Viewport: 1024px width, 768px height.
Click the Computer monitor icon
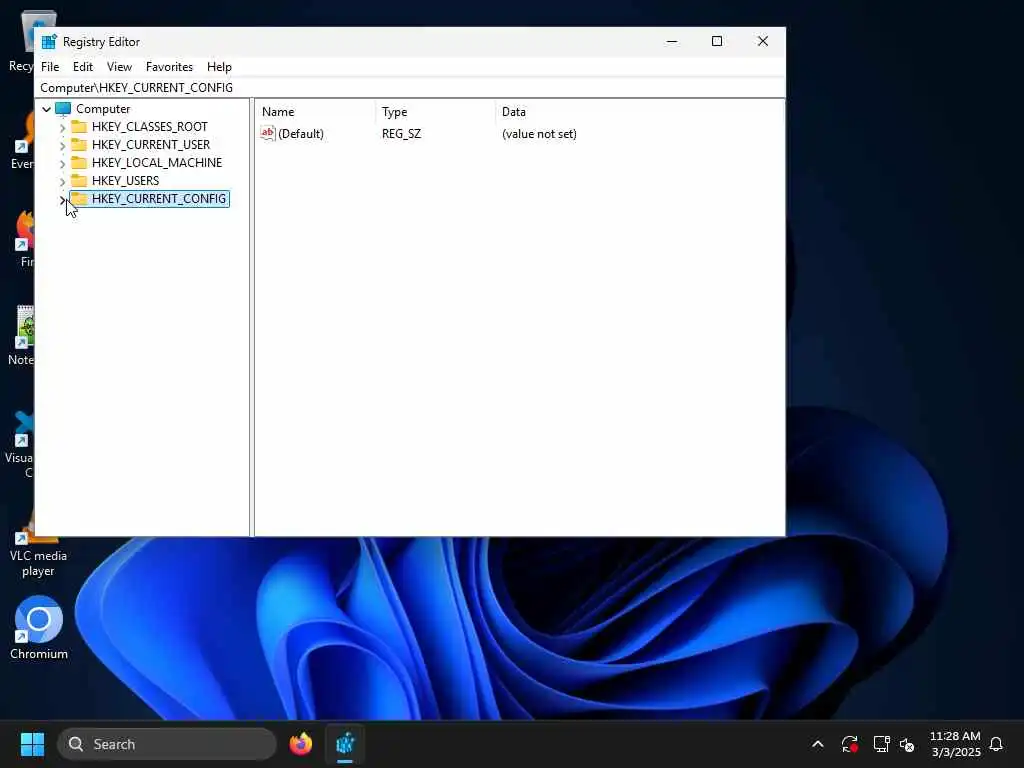pos(63,108)
